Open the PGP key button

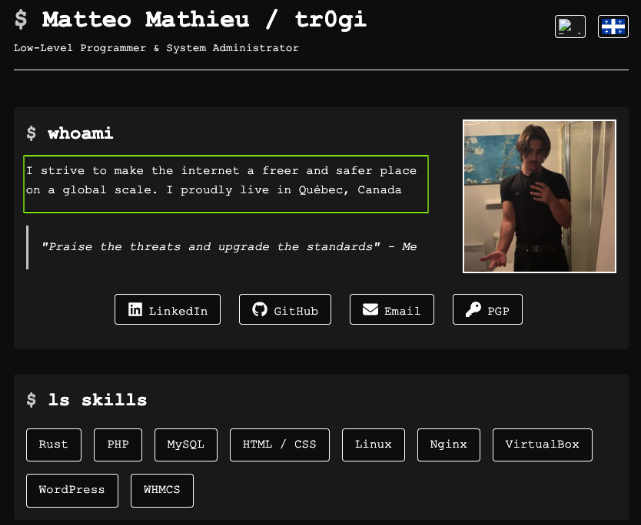(x=488, y=310)
